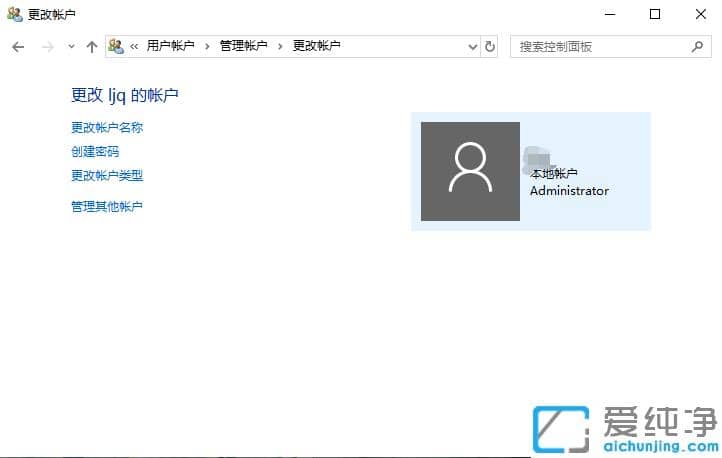This screenshot has width=722, height=458.
Task: Click the grey user avatar picture
Action: point(470,171)
